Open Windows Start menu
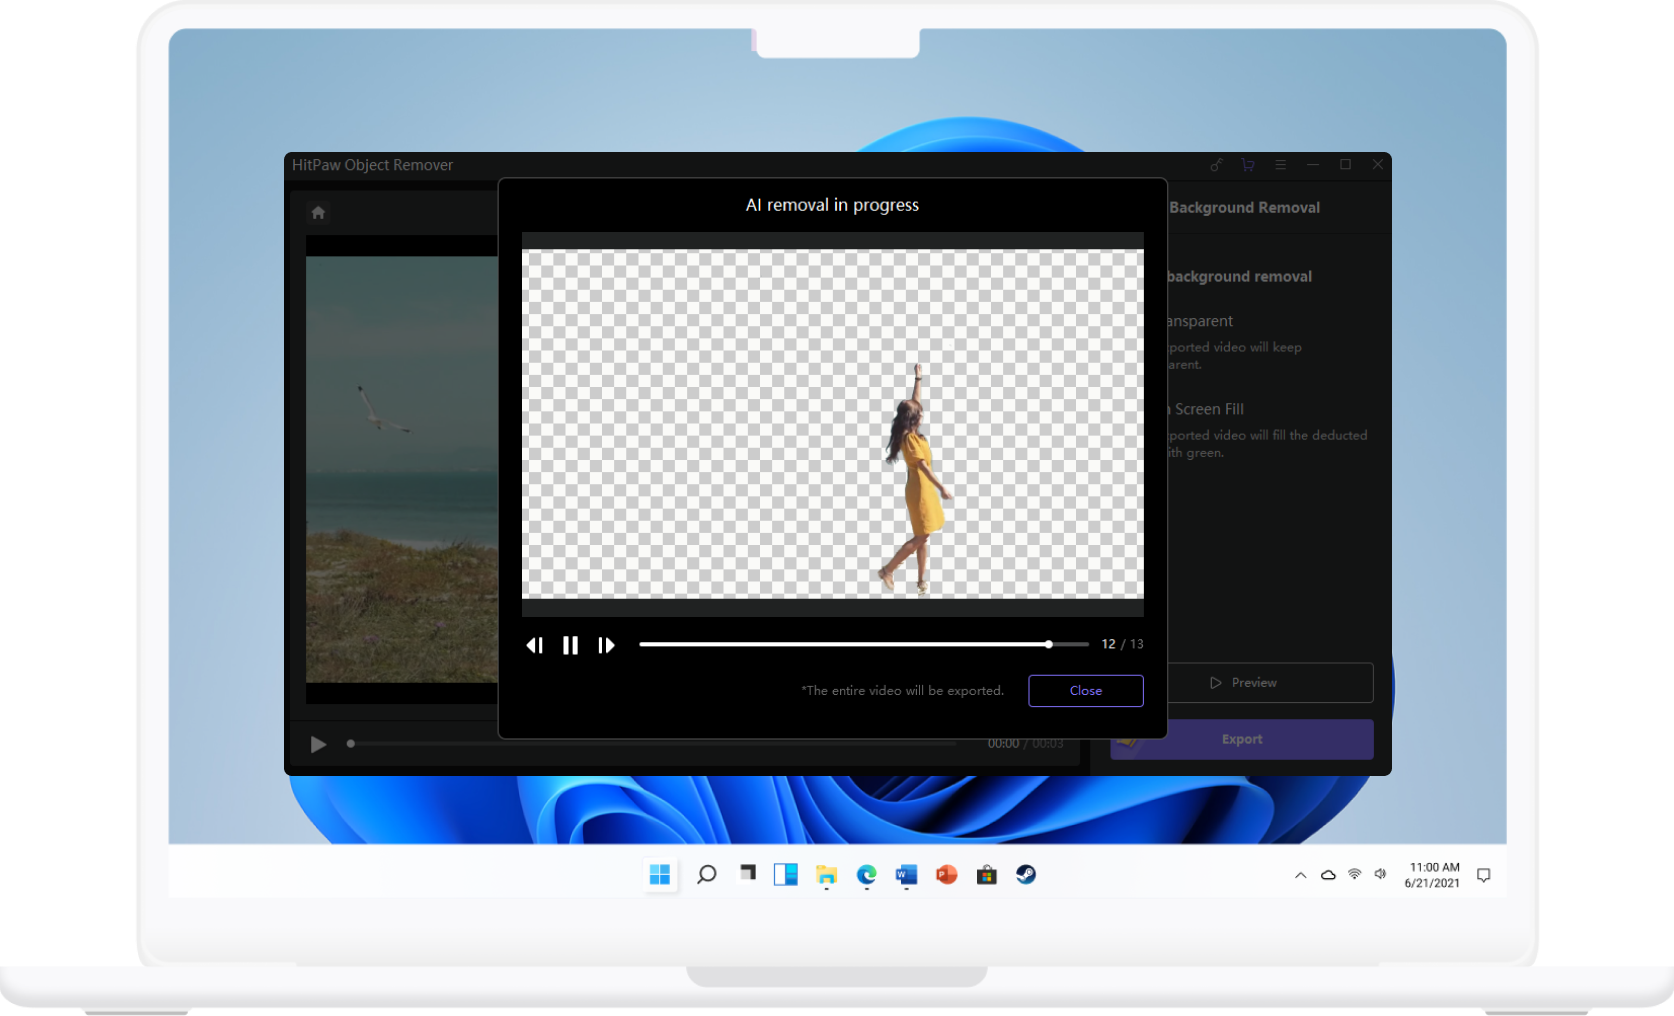 click(x=660, y=875)
